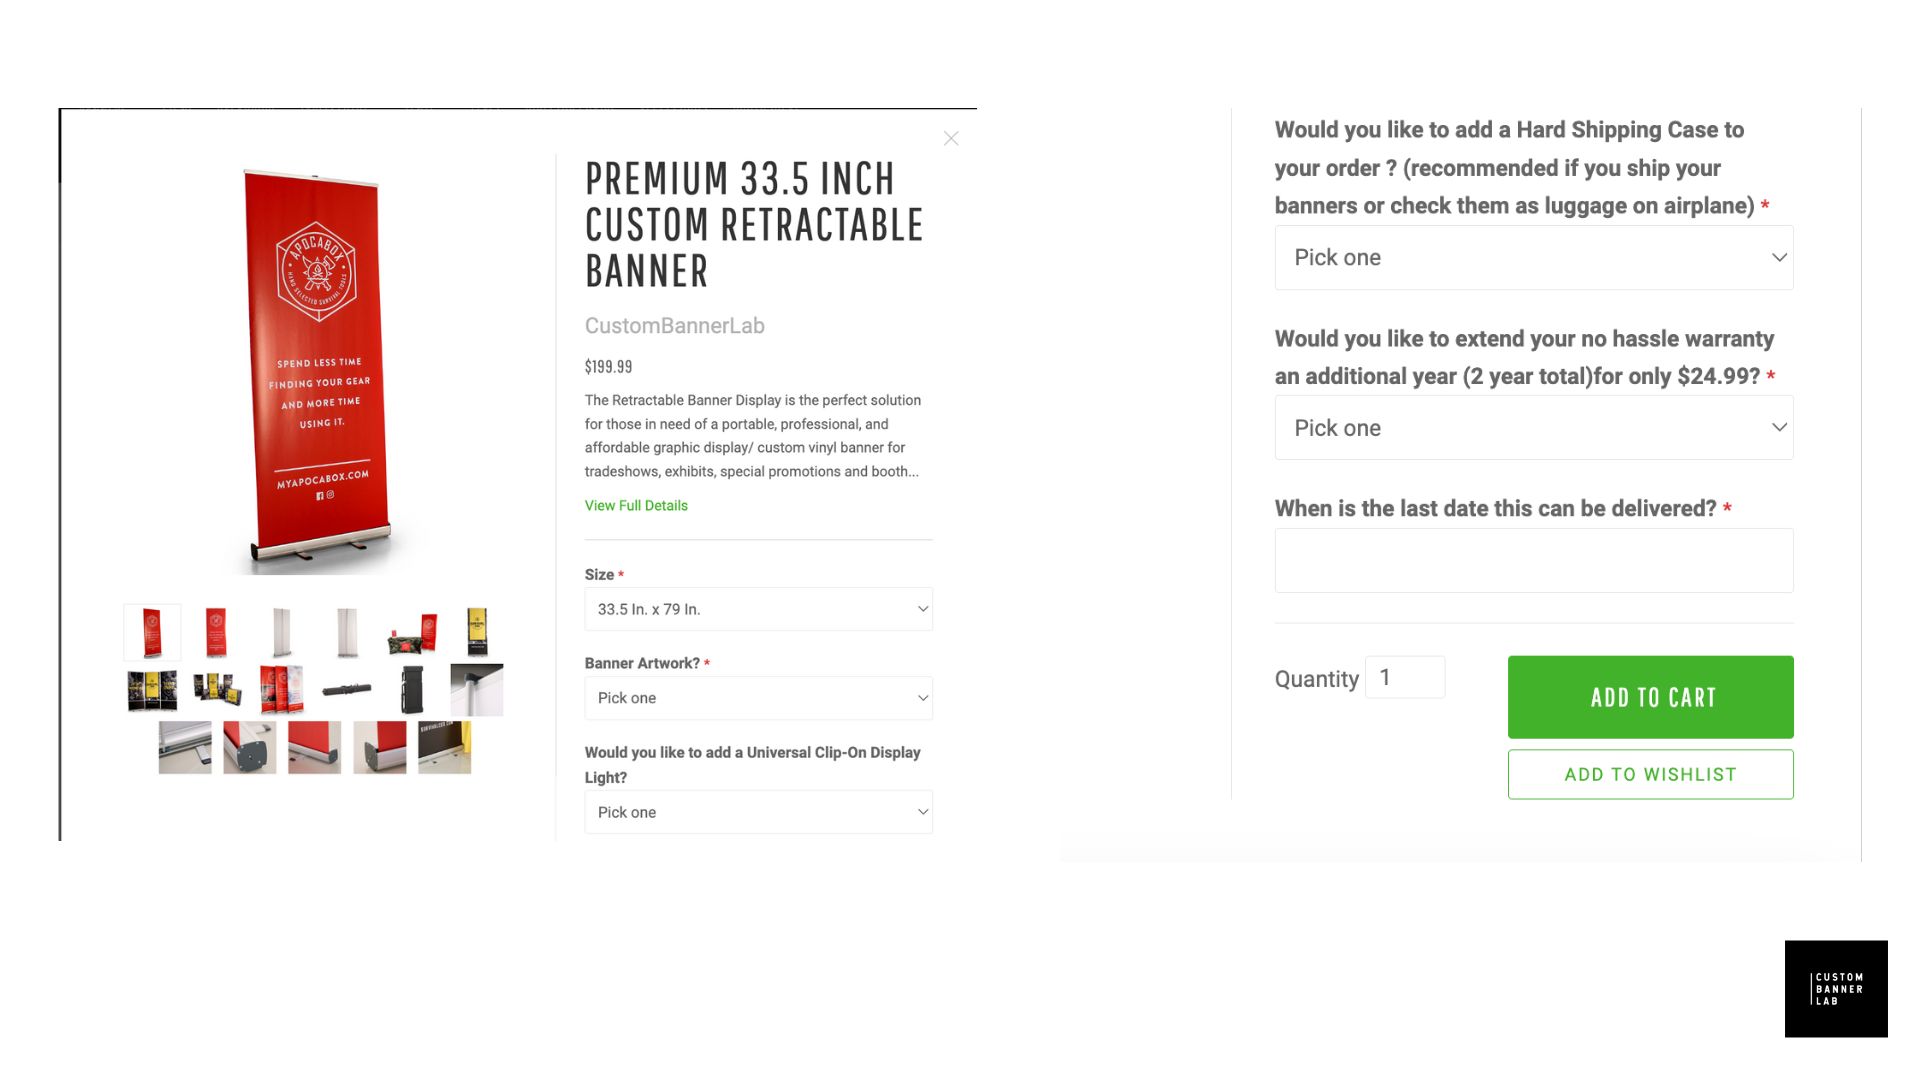Click the last delivery date field
Image resolution: width=1920 pixels, height=1080 pixels.
pos(1533,561)
